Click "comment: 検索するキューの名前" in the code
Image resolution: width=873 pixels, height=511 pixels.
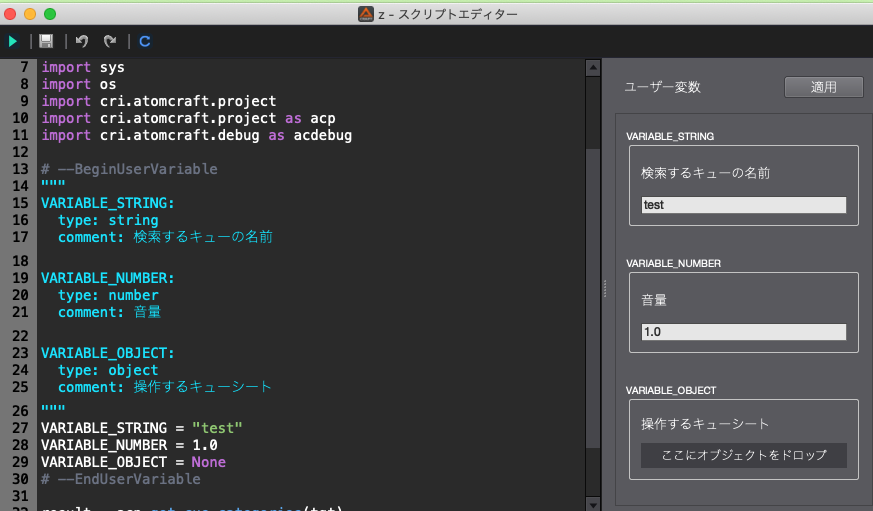[x=165, y=237]
